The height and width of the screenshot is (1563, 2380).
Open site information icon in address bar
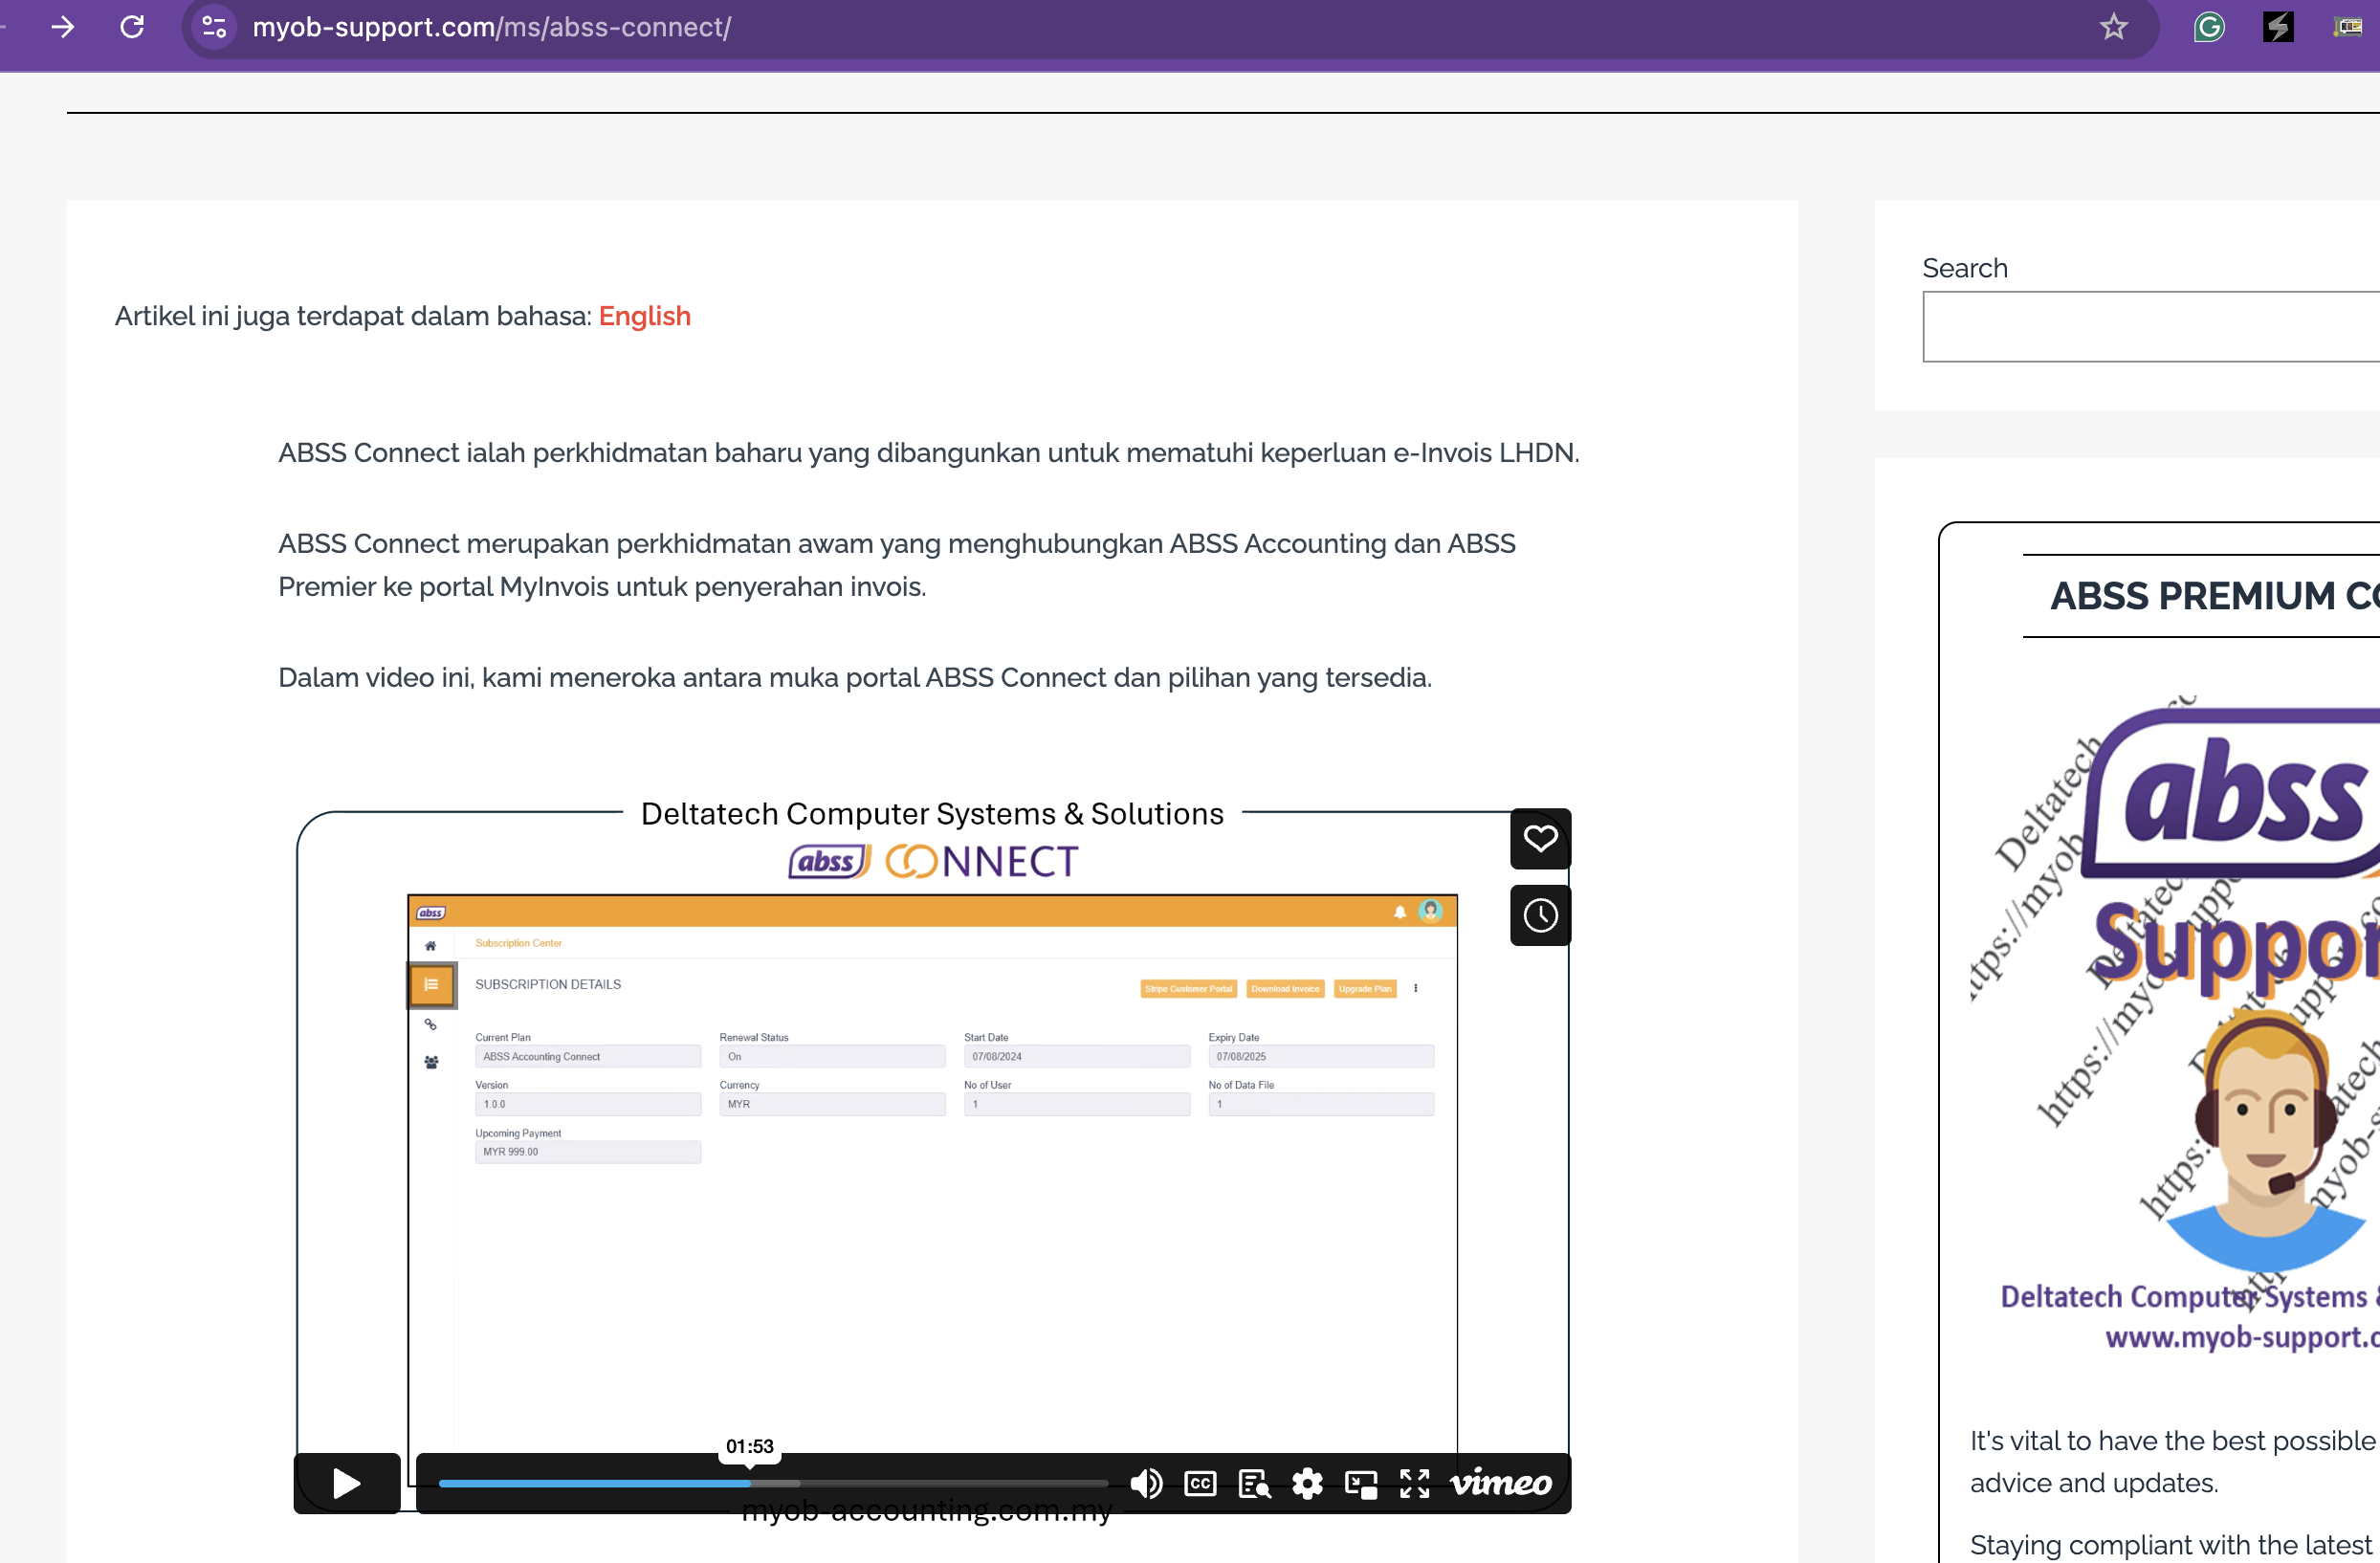[x=214, y=27]
